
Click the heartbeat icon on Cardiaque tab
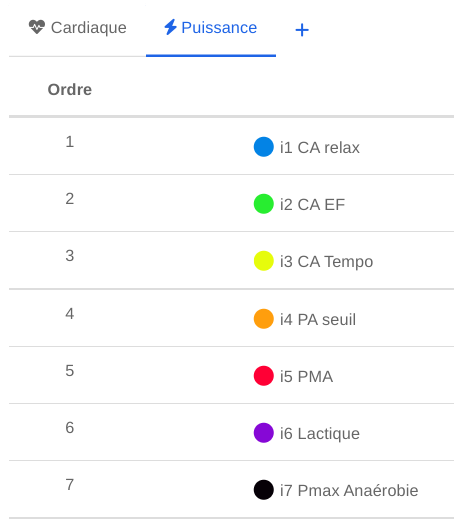coord(37,27)
